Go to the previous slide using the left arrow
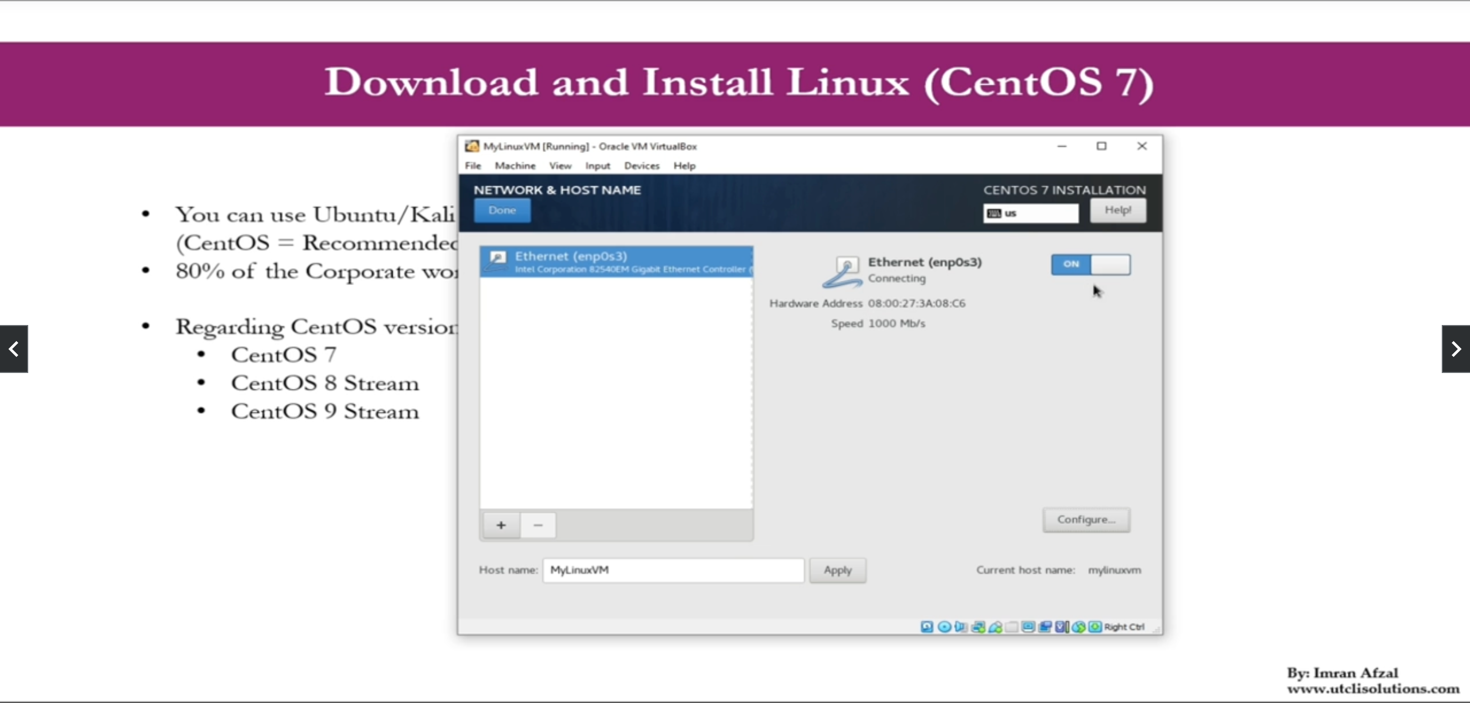Screen dimensions: 1470x703 tap(14, 349)
